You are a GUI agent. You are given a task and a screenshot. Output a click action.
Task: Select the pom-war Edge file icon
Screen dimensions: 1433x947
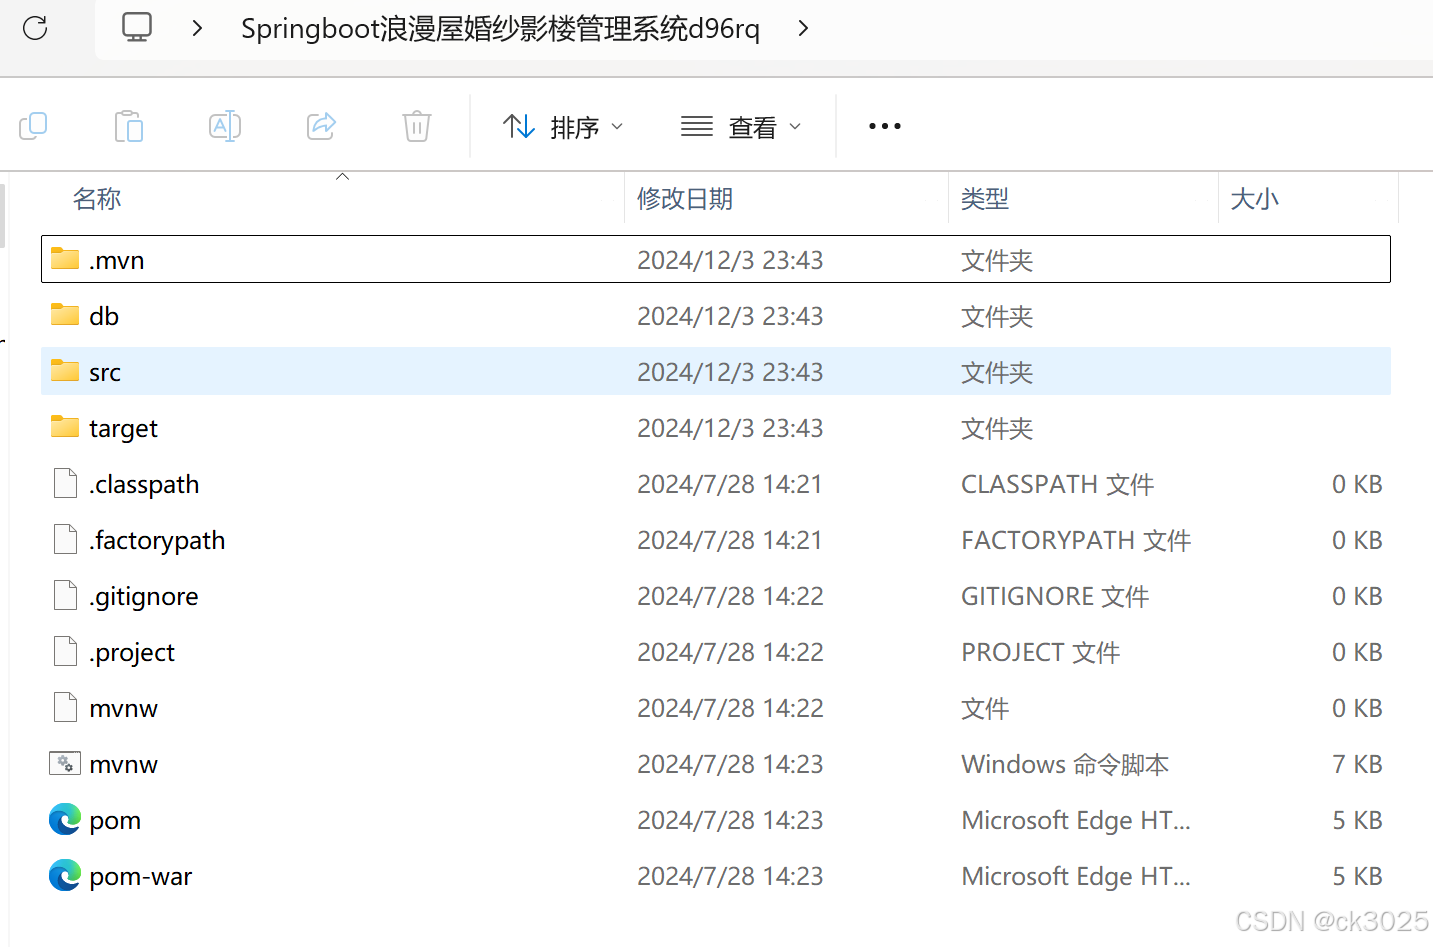65,875
